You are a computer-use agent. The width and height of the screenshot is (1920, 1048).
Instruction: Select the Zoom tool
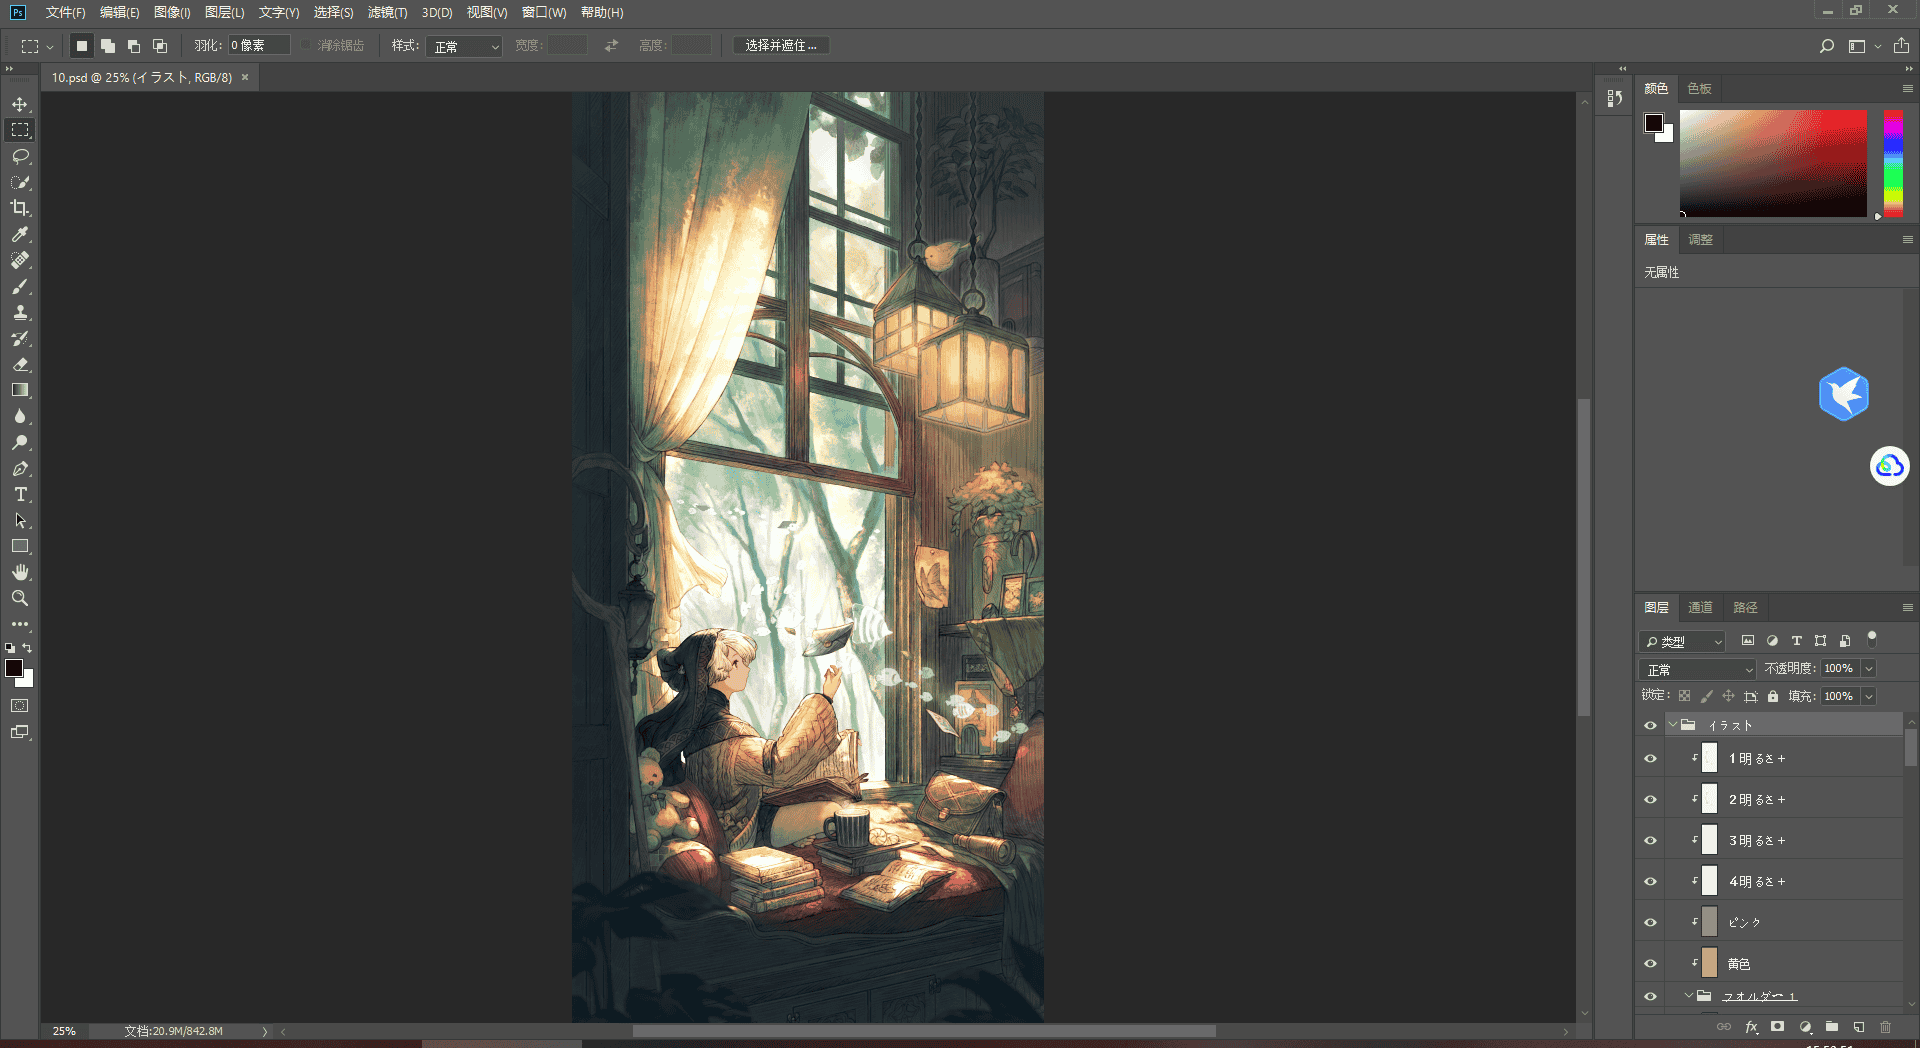pos(20,598)
